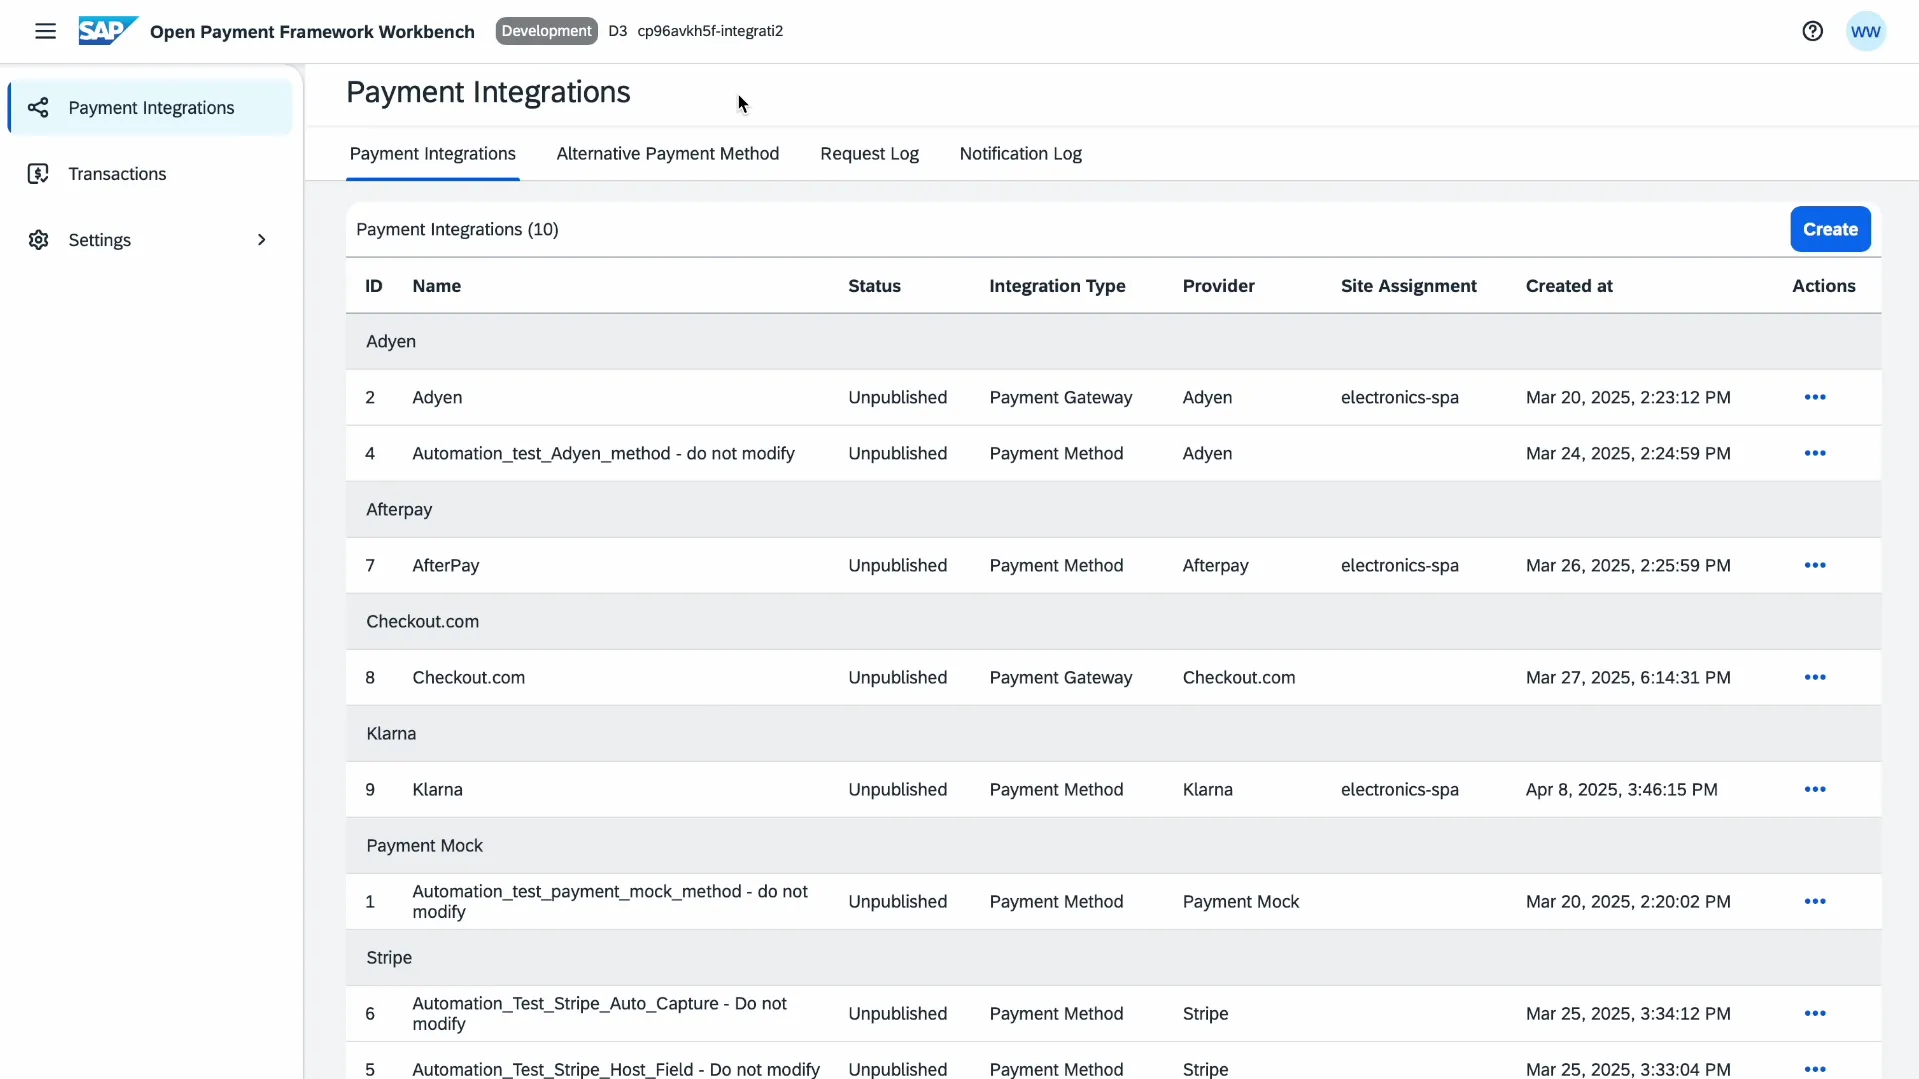This screenshot has height=1079, width=1919.
Task: Open actions menu for Automation_Test_Stripe_Host_Field row
Action: (1815, 1069)
